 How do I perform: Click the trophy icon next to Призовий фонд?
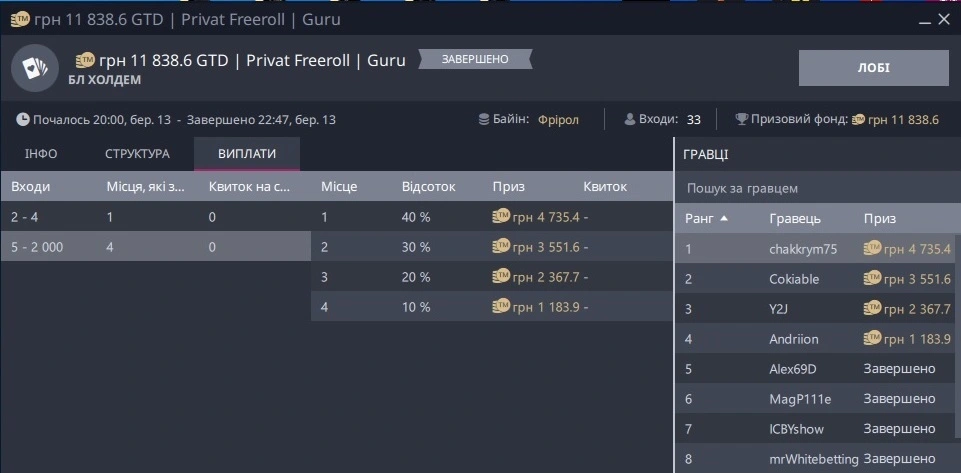[741, 120]
